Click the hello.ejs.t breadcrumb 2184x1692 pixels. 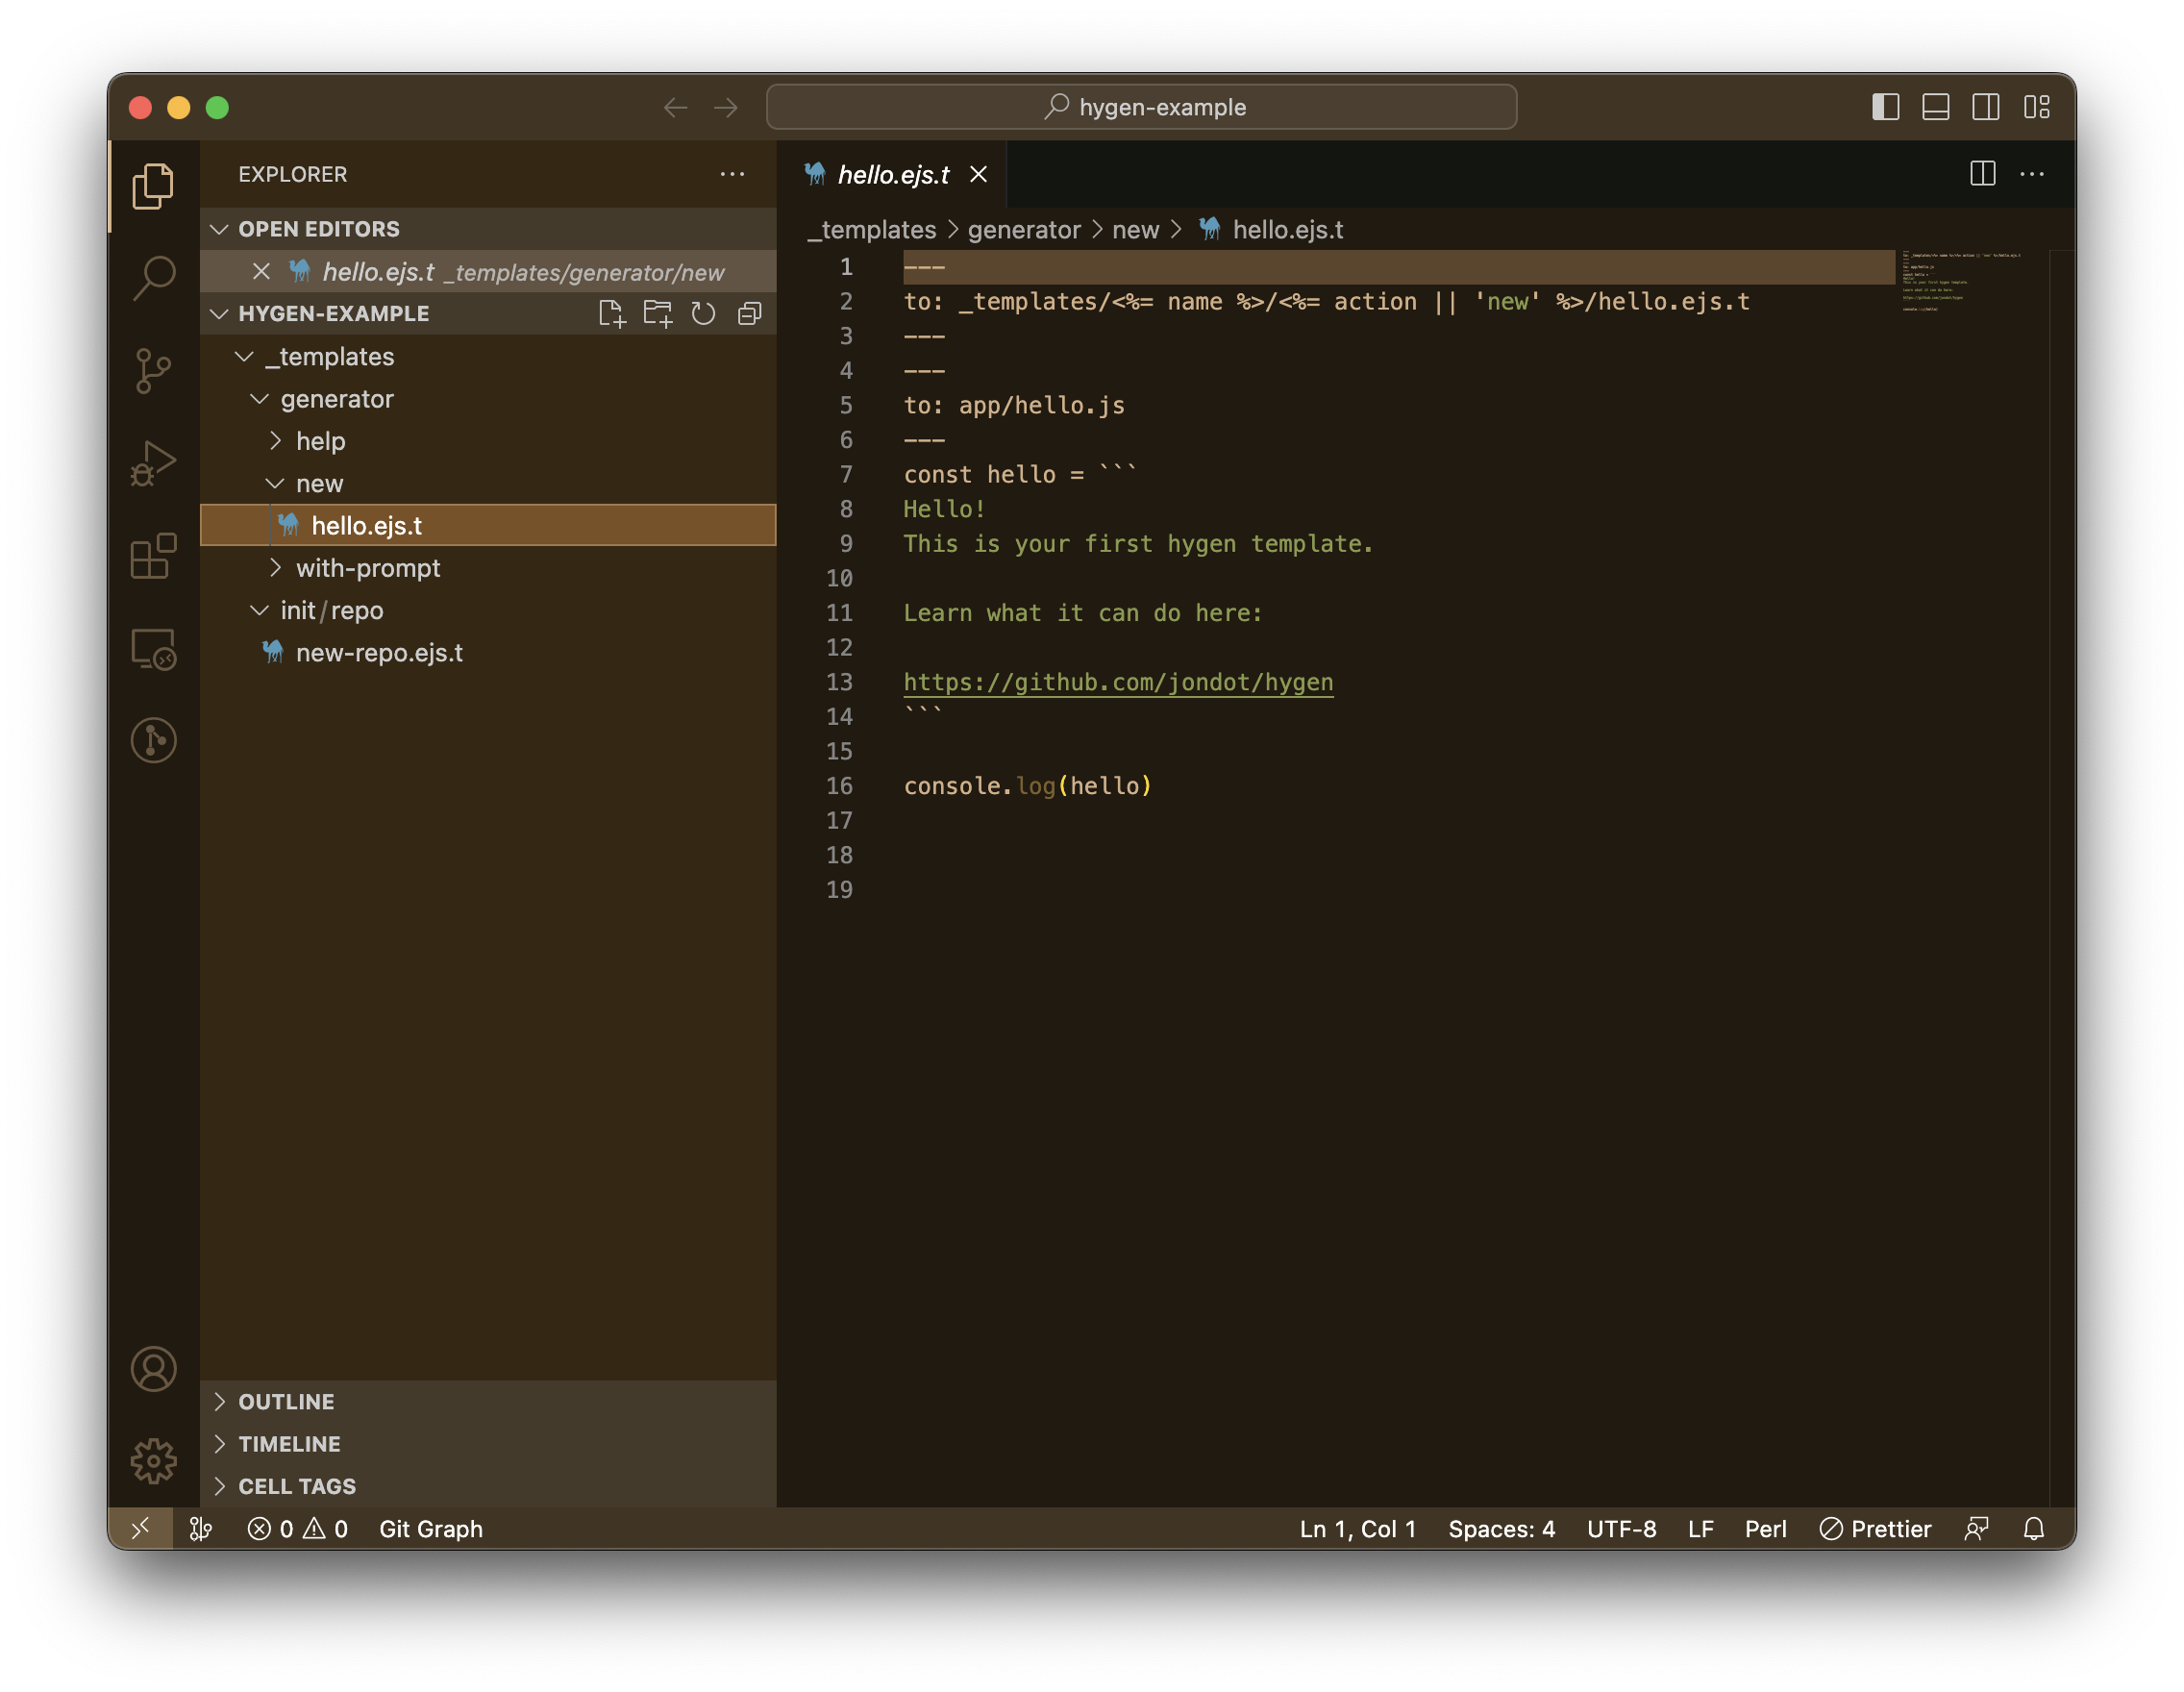(1271, 230)
